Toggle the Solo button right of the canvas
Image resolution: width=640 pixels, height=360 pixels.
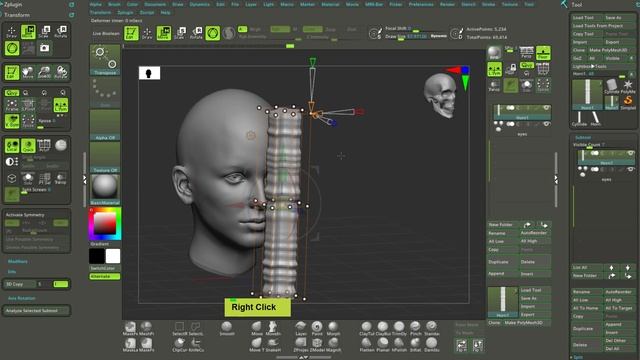(527, 85)
